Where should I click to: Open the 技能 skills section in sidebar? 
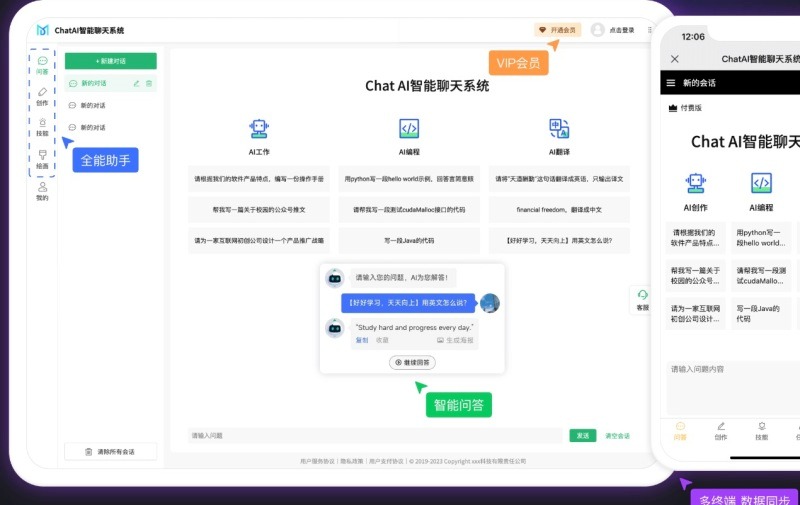[42, 127]
